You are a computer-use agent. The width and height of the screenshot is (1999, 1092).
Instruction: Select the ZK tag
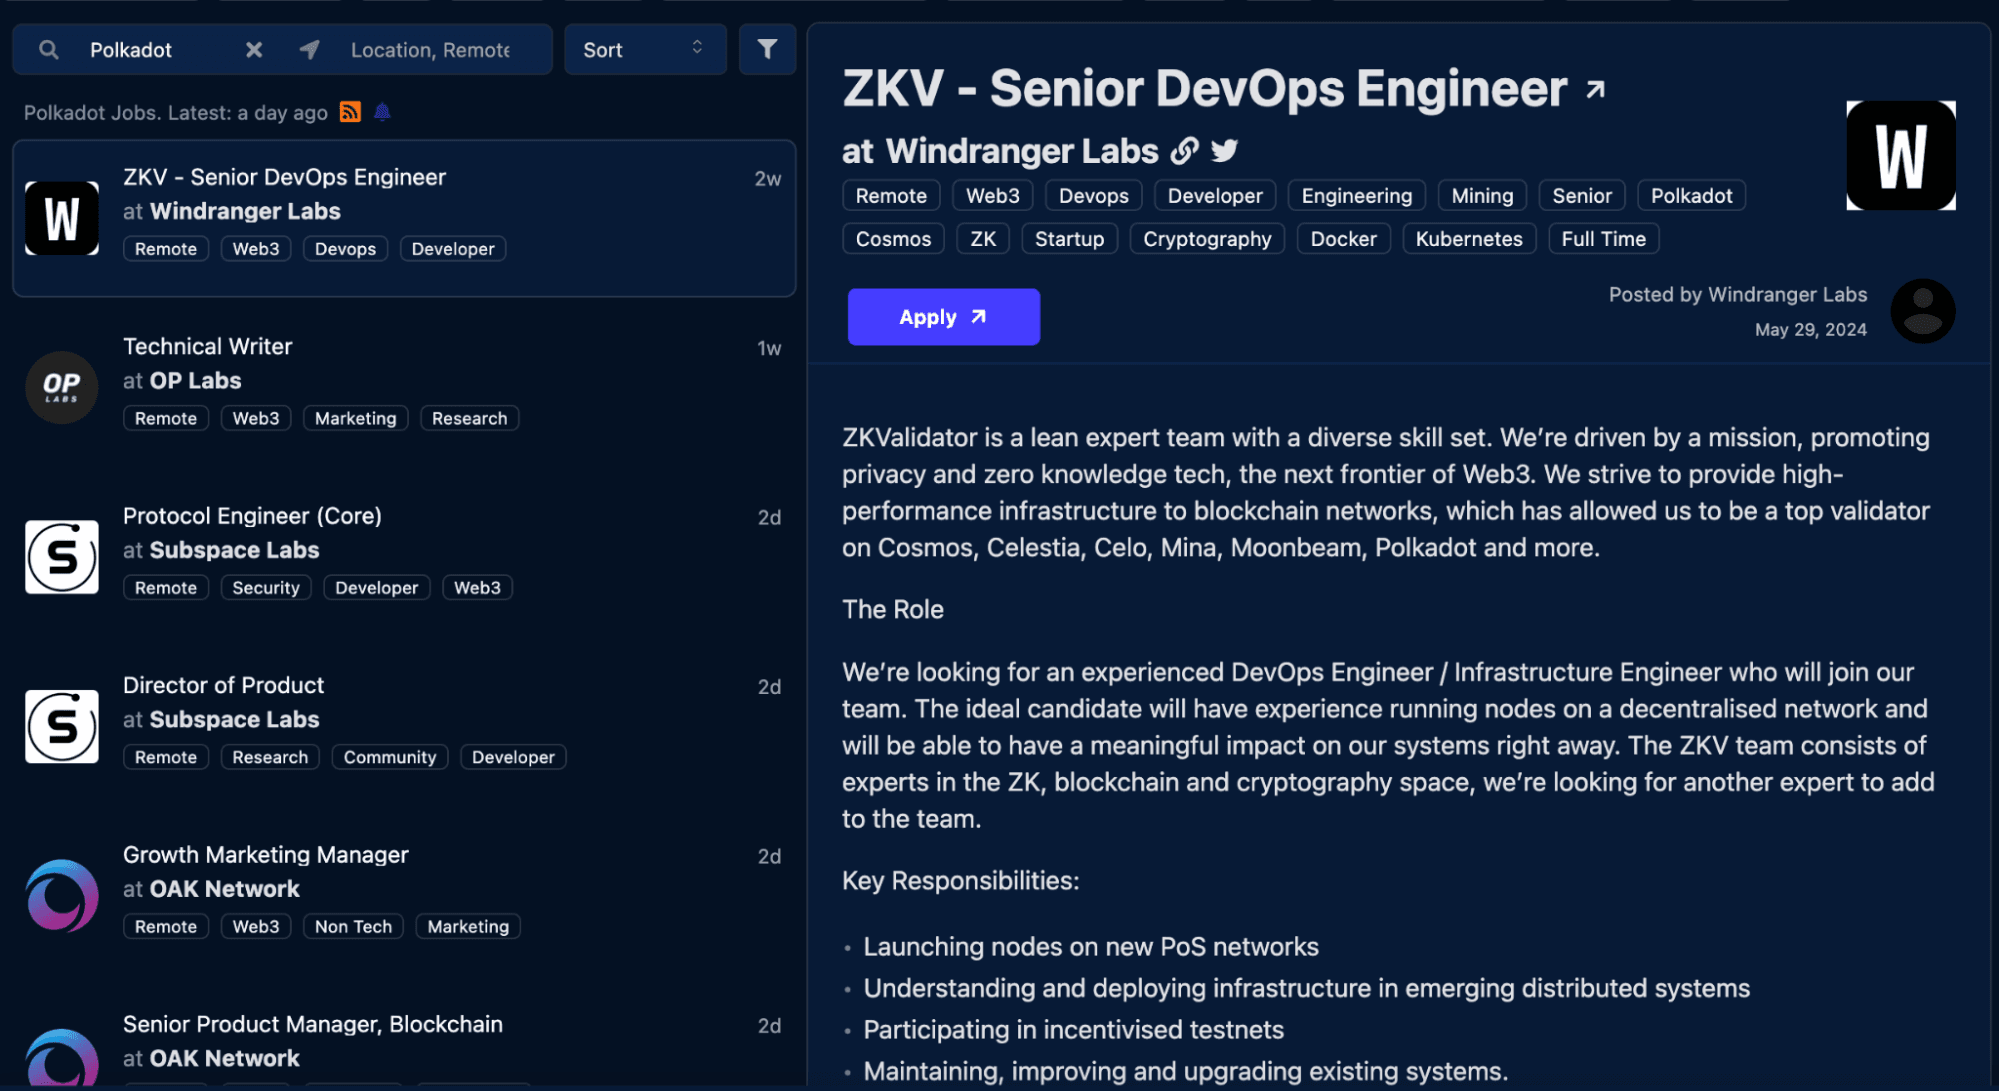click(x=983, y=239)
